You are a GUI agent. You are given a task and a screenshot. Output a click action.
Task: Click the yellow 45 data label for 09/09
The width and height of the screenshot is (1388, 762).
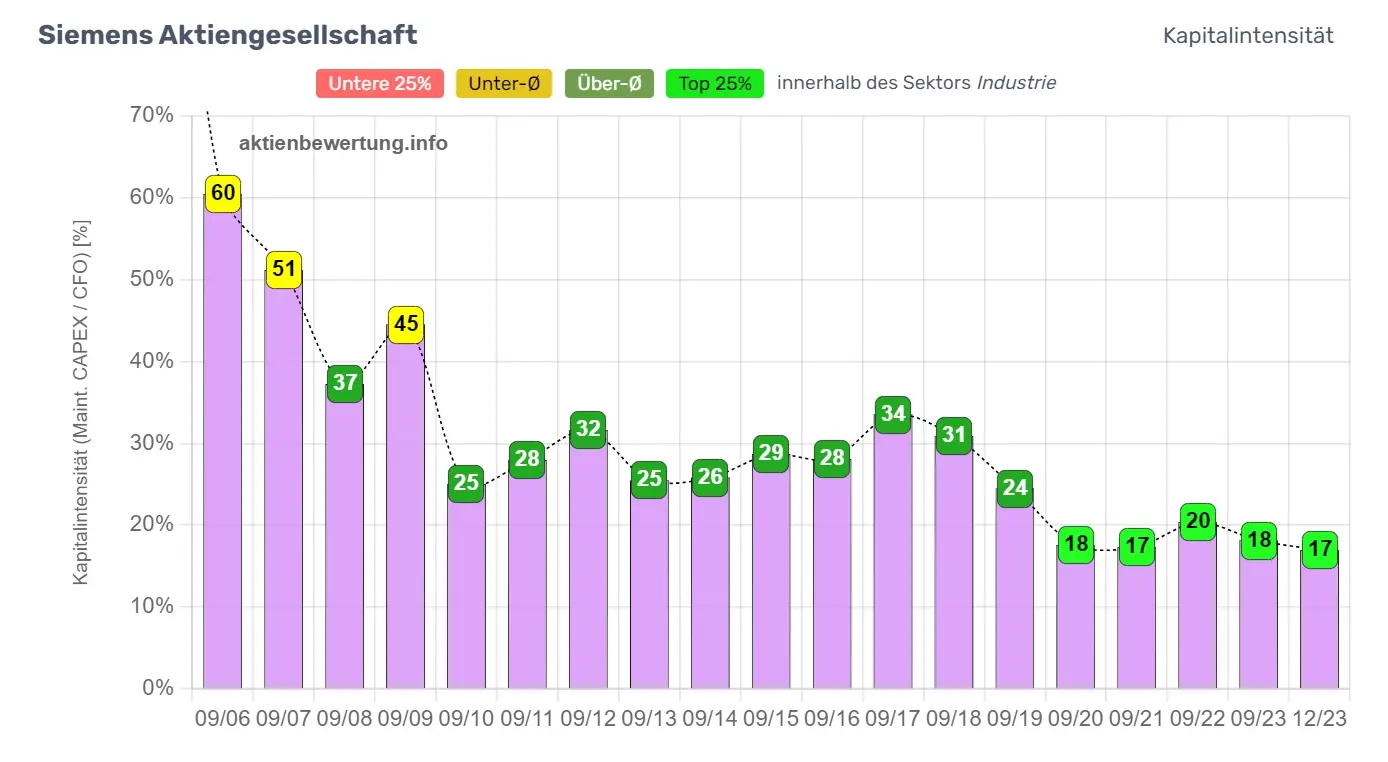pos(406,324)
